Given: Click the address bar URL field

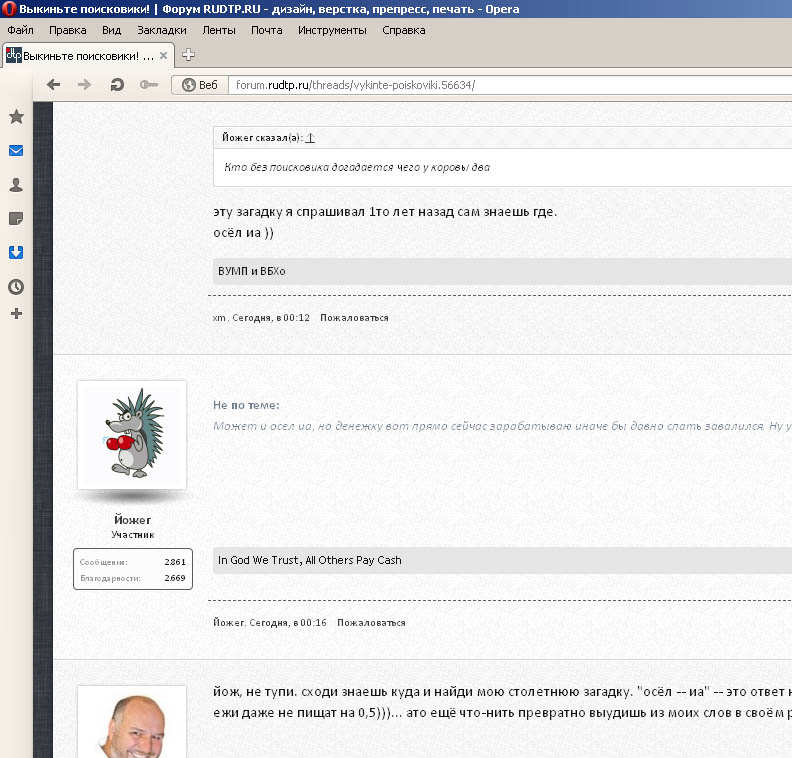Looking at the screenshot, I should click(x=510, y=85).
